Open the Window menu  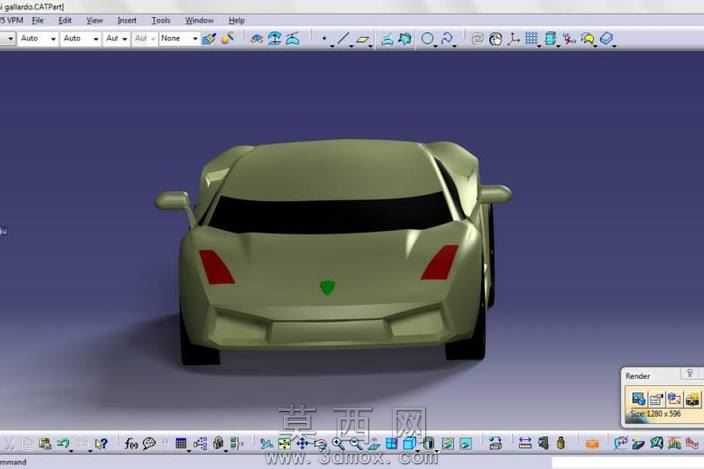click(x=199, y=20)
